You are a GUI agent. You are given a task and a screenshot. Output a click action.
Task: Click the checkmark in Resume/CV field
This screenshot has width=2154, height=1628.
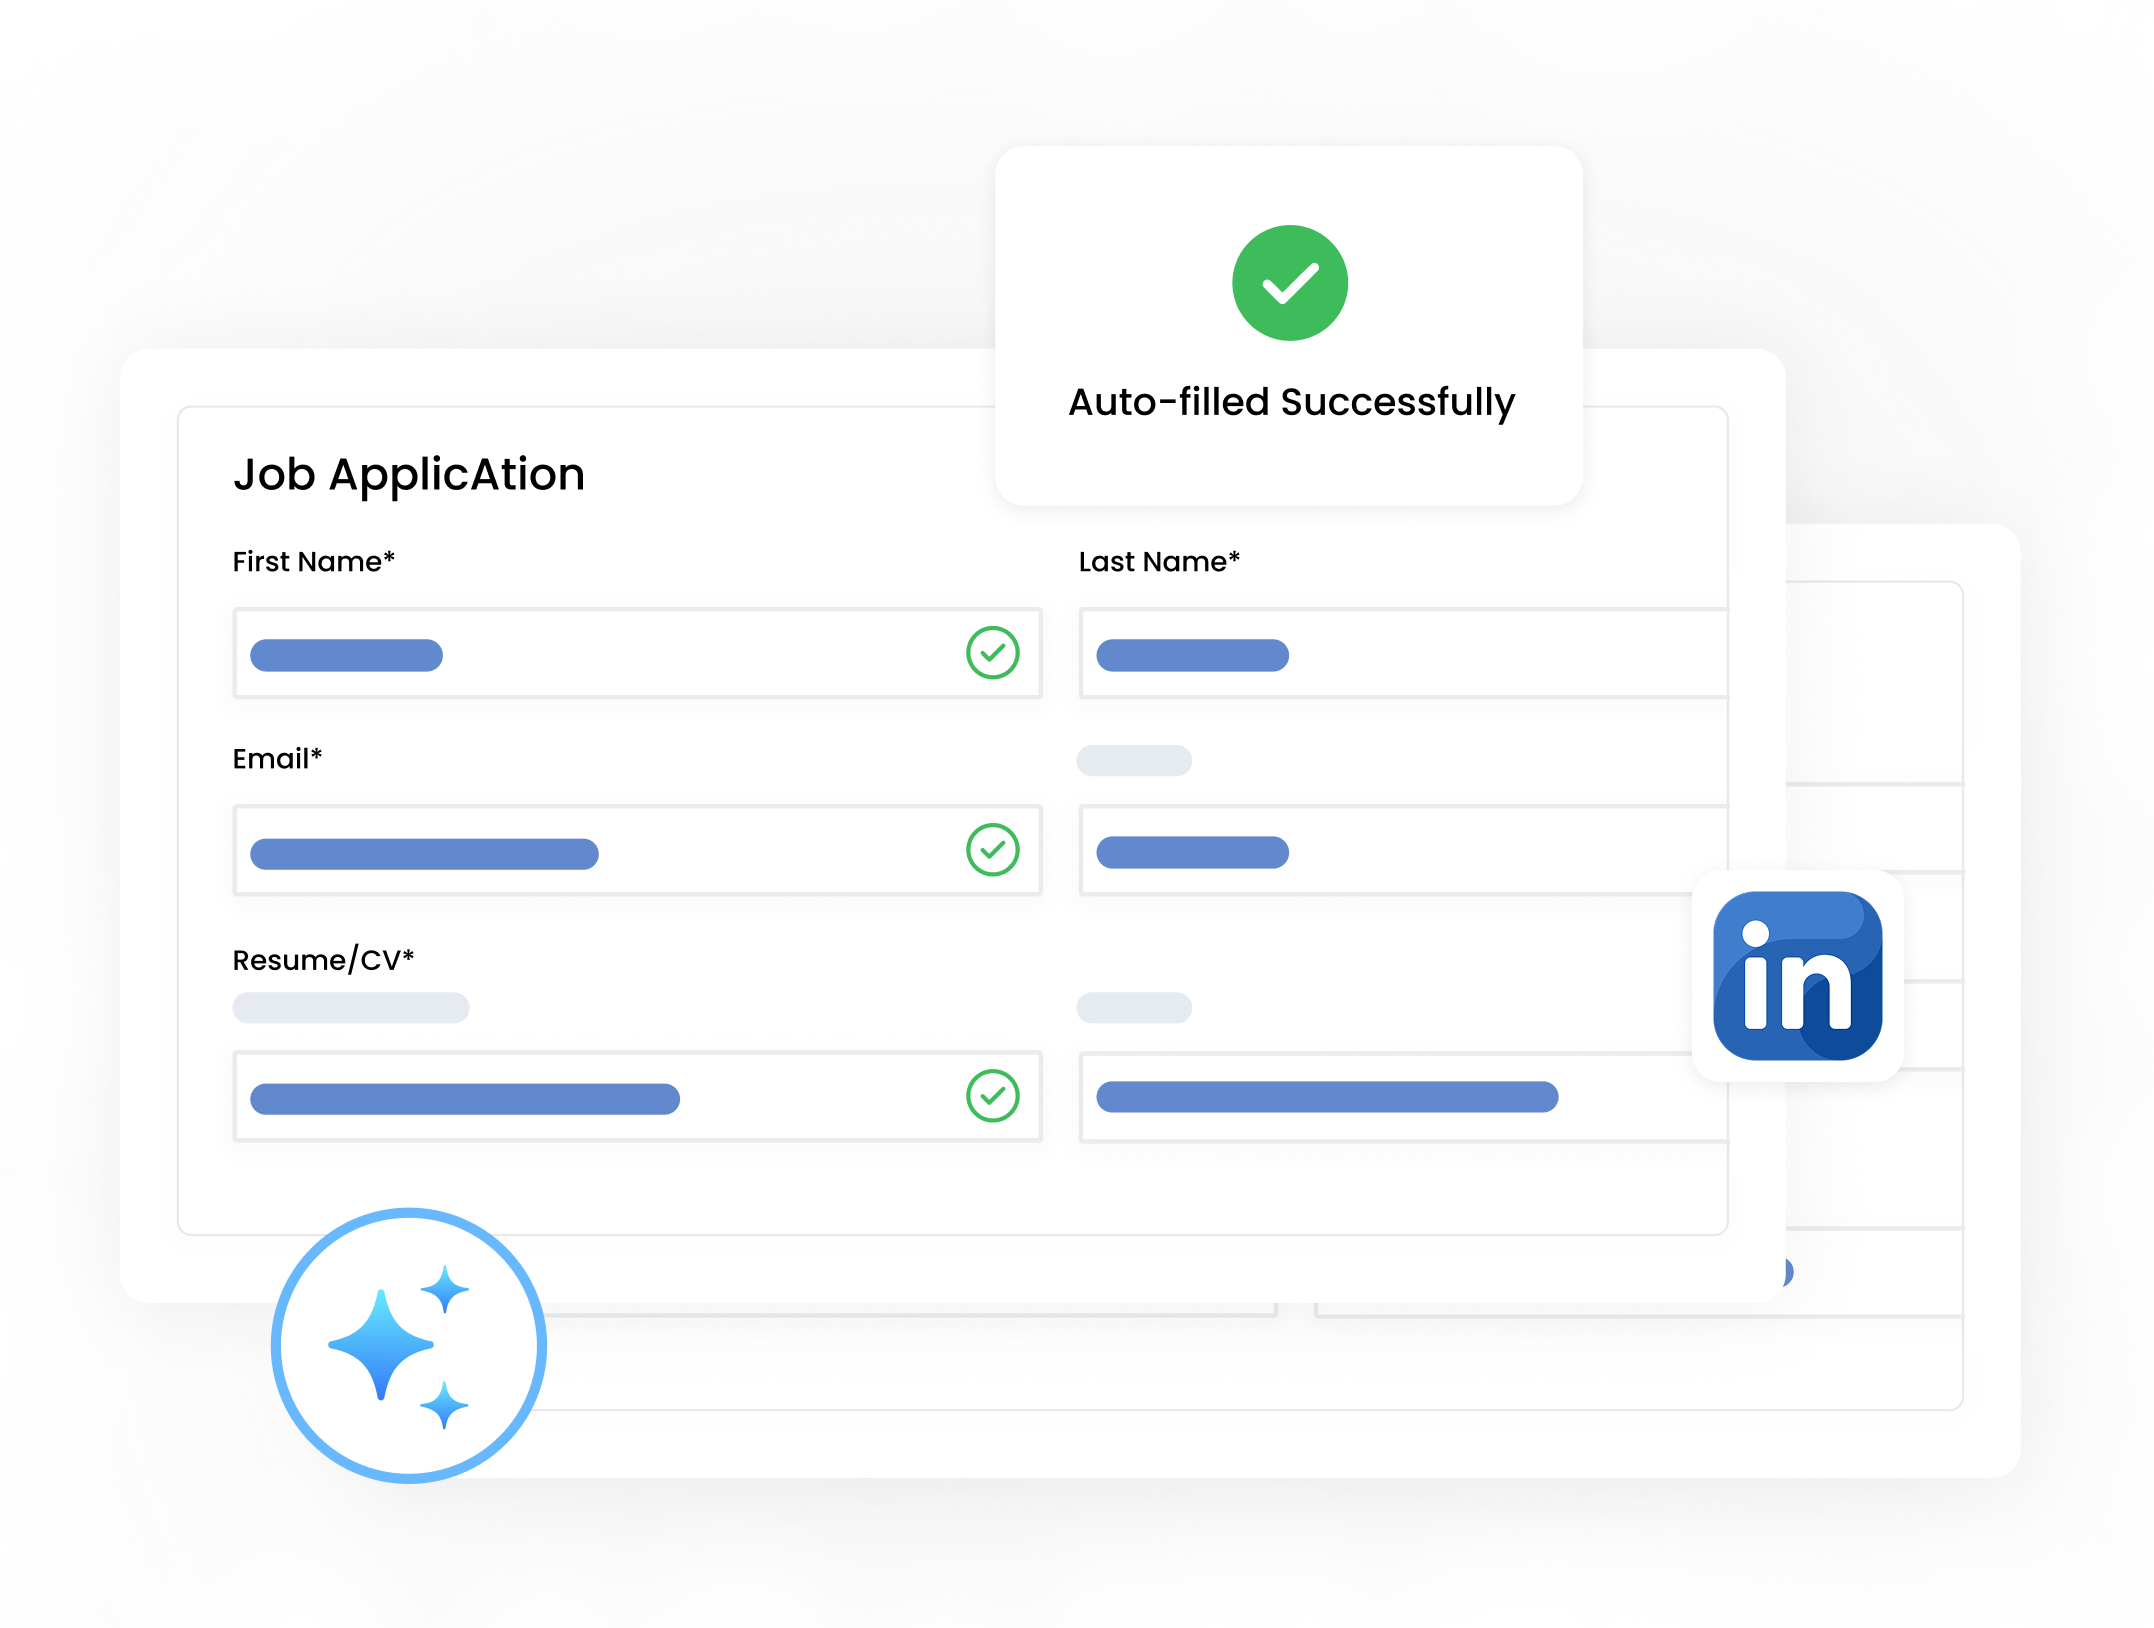point(993,1096)
